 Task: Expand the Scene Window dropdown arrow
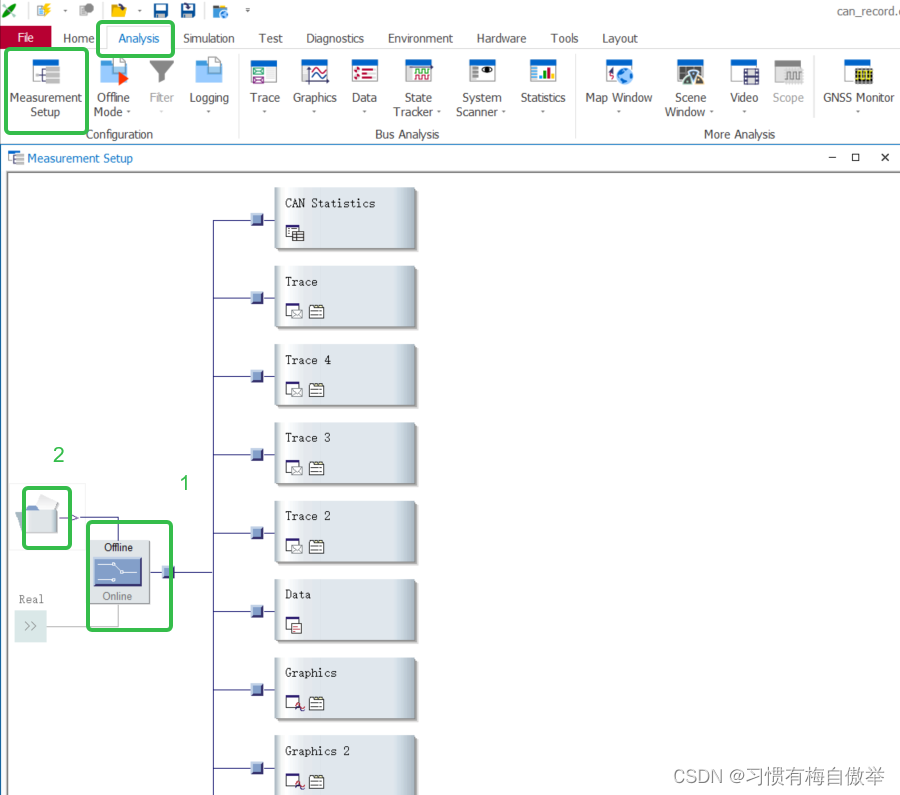pos(712,113)
